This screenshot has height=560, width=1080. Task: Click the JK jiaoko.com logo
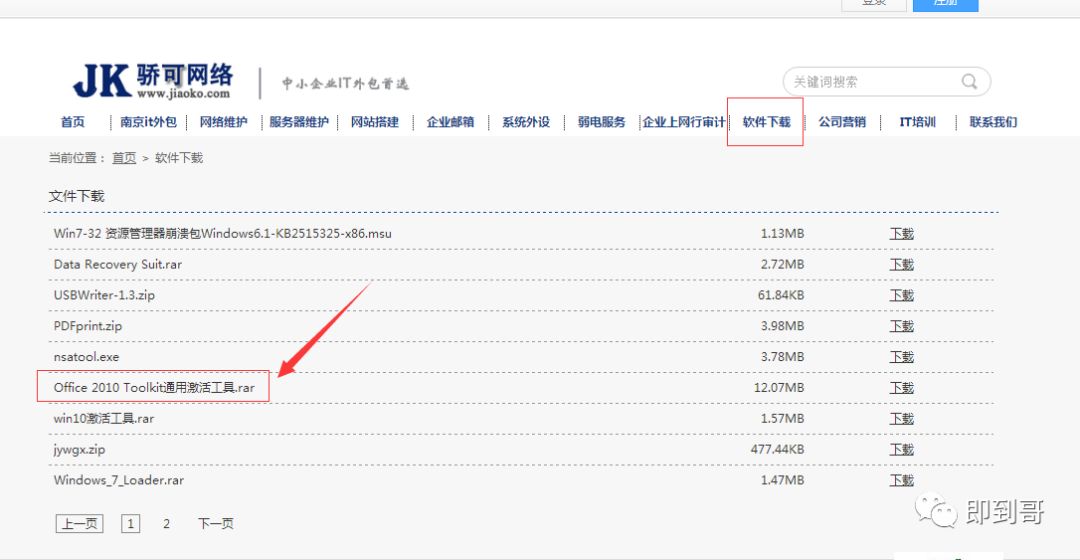(x=153, y=81)
